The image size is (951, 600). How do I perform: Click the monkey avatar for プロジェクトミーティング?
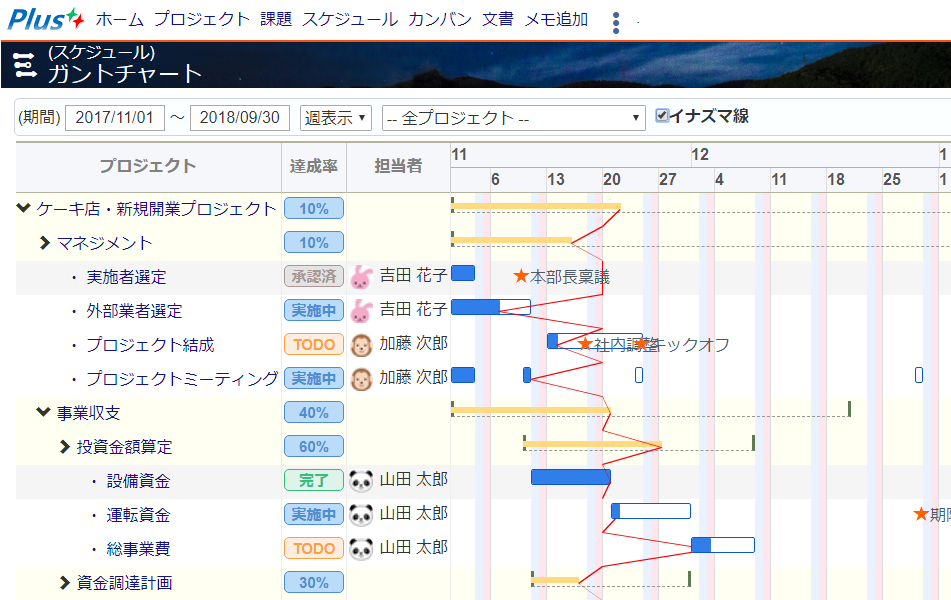click(361, 379)
